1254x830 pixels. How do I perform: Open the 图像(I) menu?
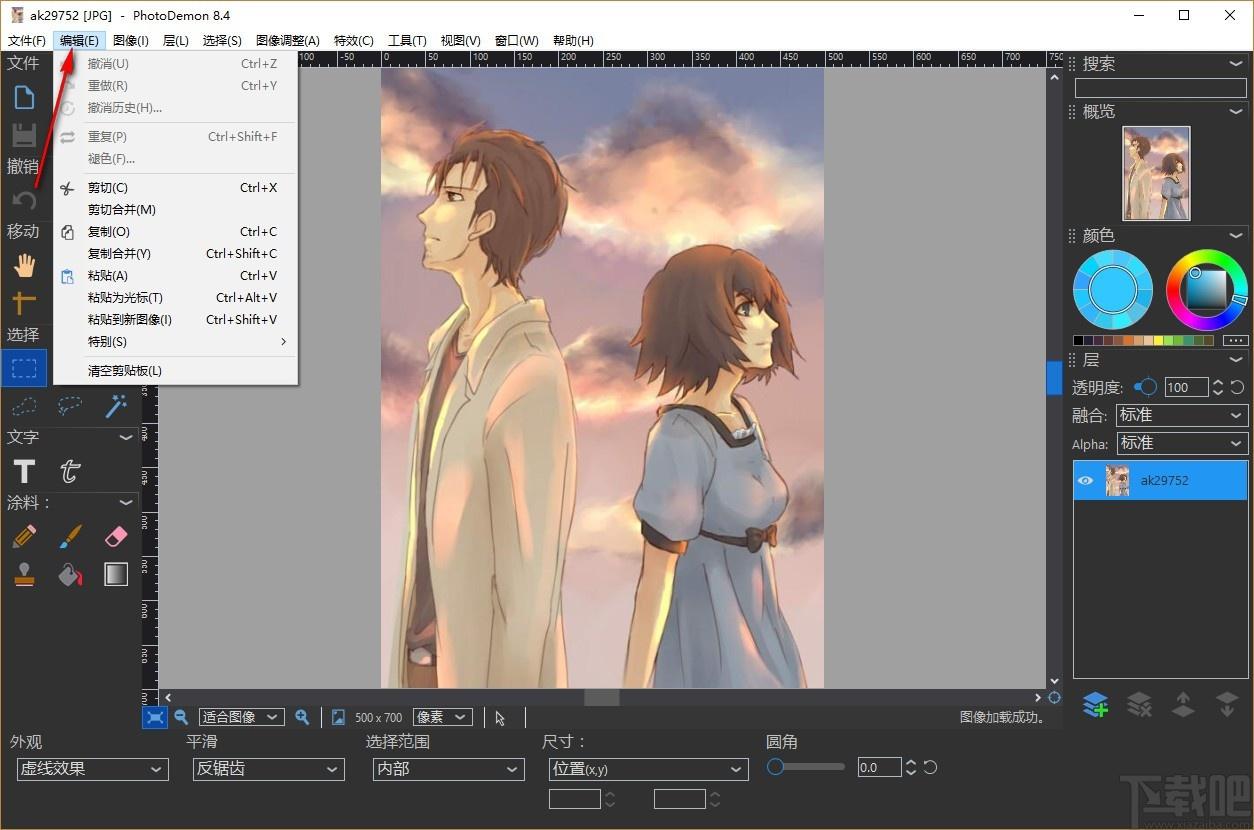click(x=131, y=41)
